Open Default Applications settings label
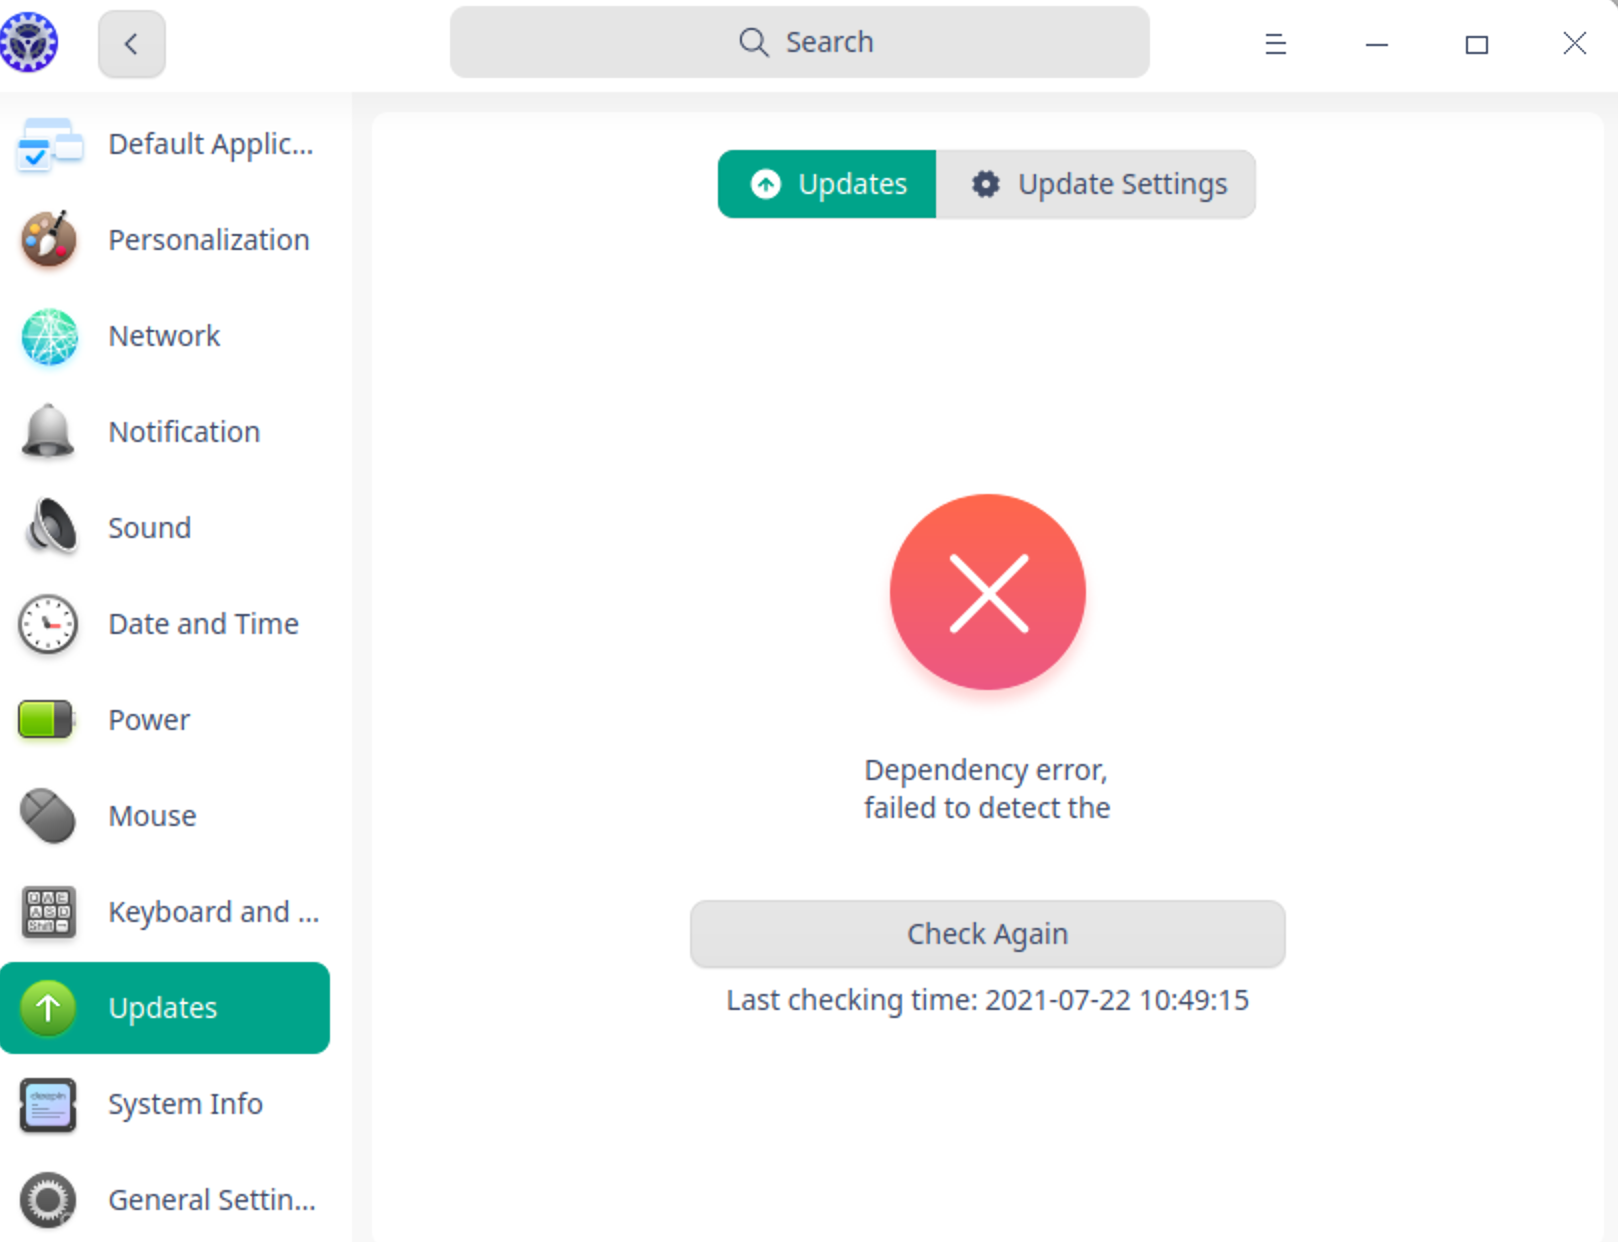The image size is (1618, 1242). [211, 145]
